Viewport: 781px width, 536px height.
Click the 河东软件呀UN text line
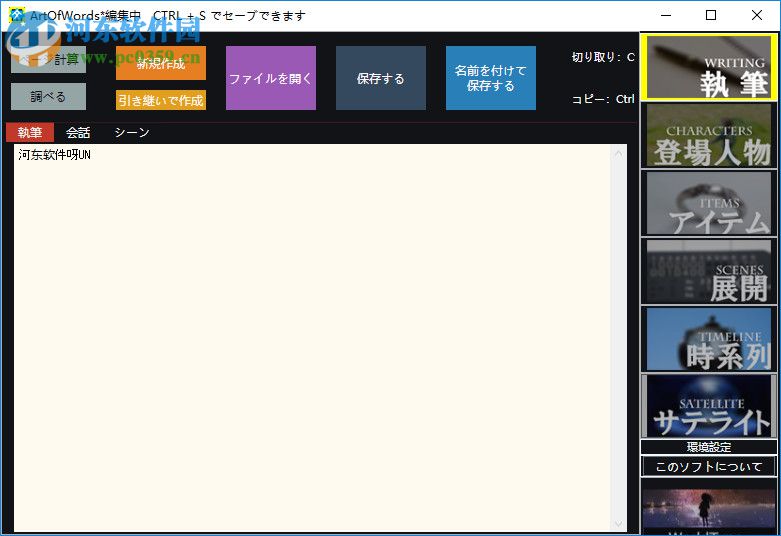(x=54, y=155)
